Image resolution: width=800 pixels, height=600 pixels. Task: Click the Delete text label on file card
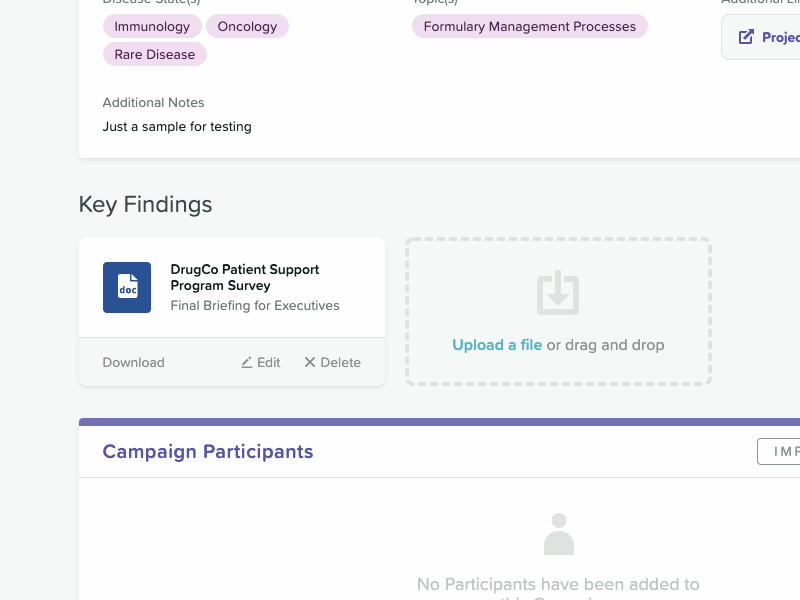pos(341,362)
